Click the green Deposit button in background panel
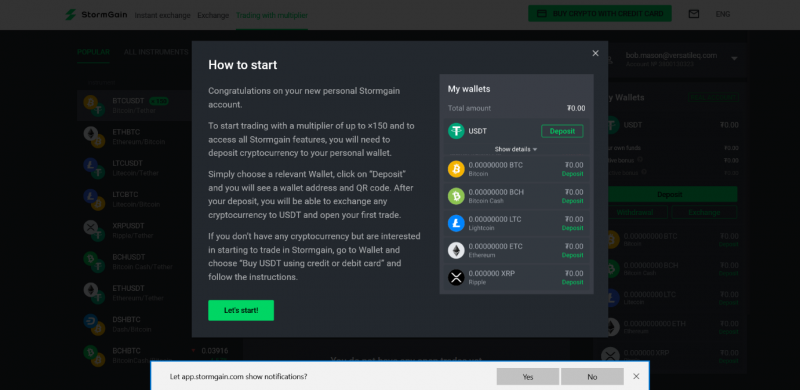The width and height of the screenshot is (800, 390). pos(672,194)
